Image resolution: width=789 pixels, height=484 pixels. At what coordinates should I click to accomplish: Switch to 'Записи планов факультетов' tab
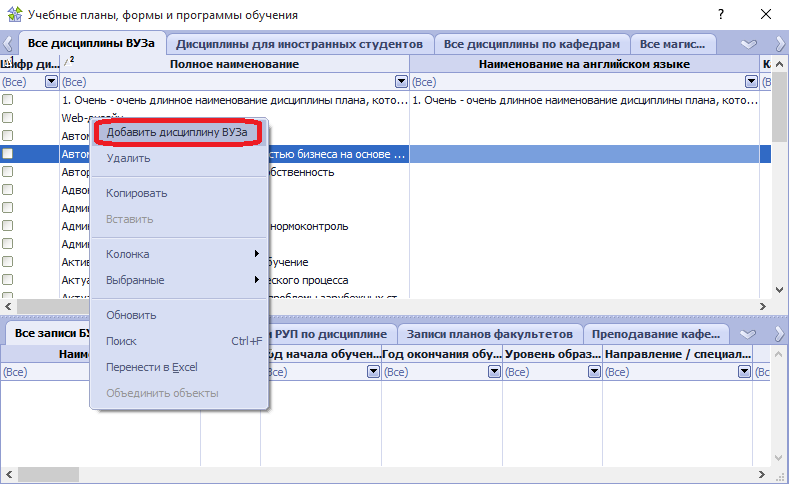(x=490, y=335)
